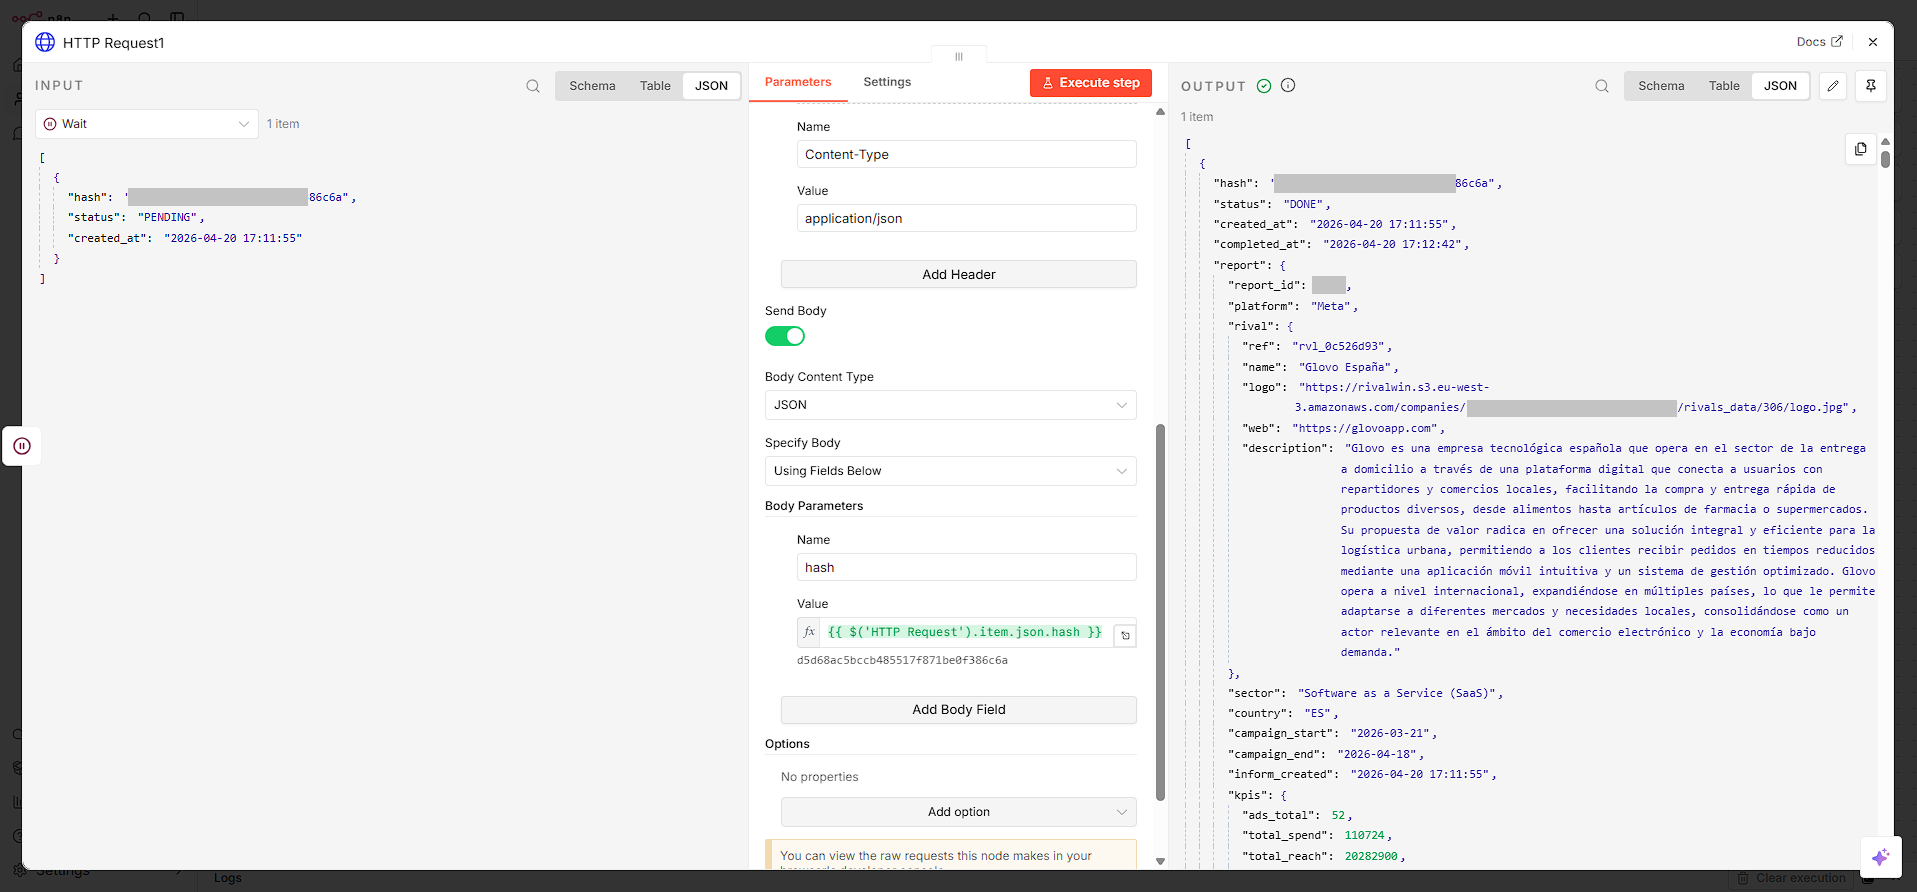
Task: Click the application/json header value field
Action: click(966, 218)
